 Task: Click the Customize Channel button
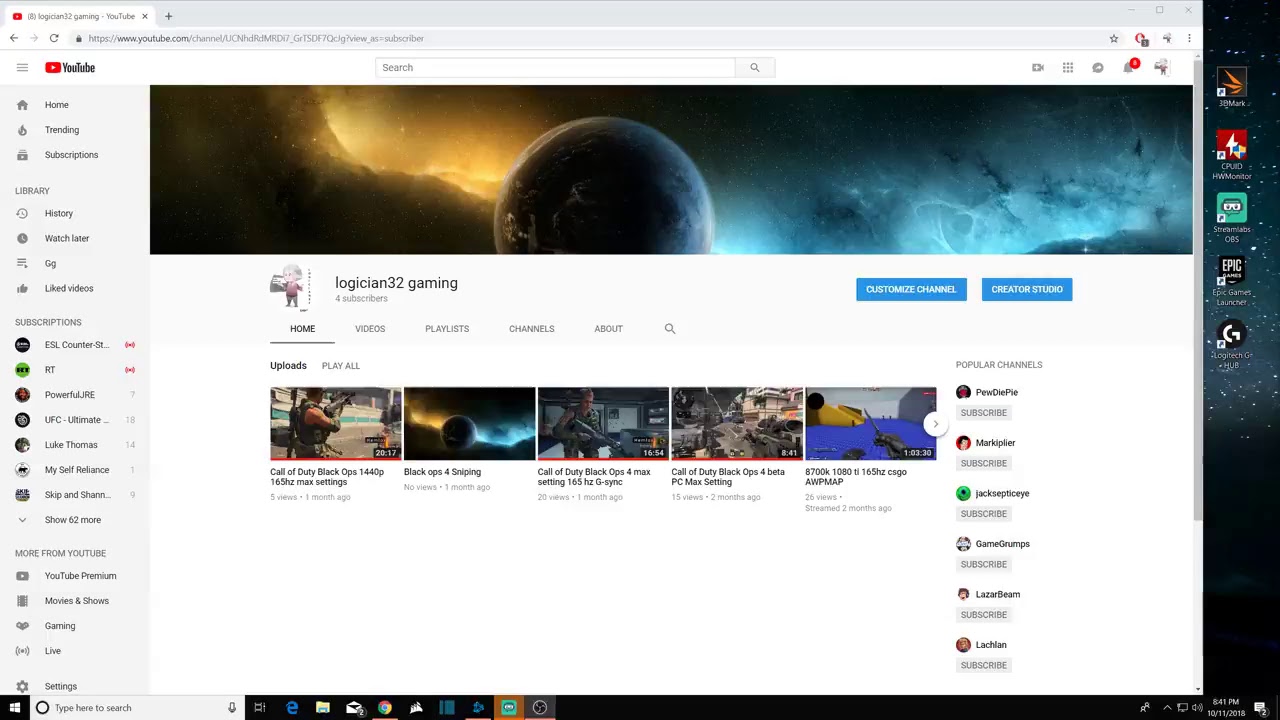911,289
